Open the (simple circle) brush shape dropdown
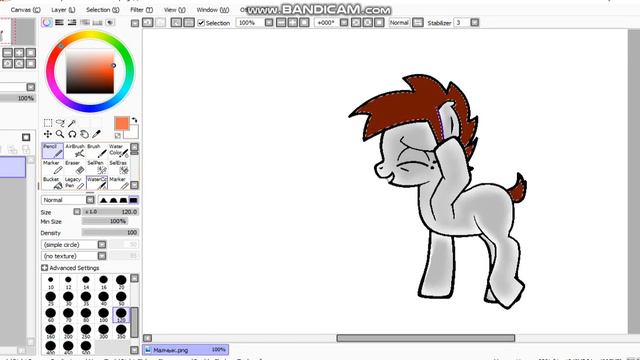The image size is (640, 360). tap(102, 244)
